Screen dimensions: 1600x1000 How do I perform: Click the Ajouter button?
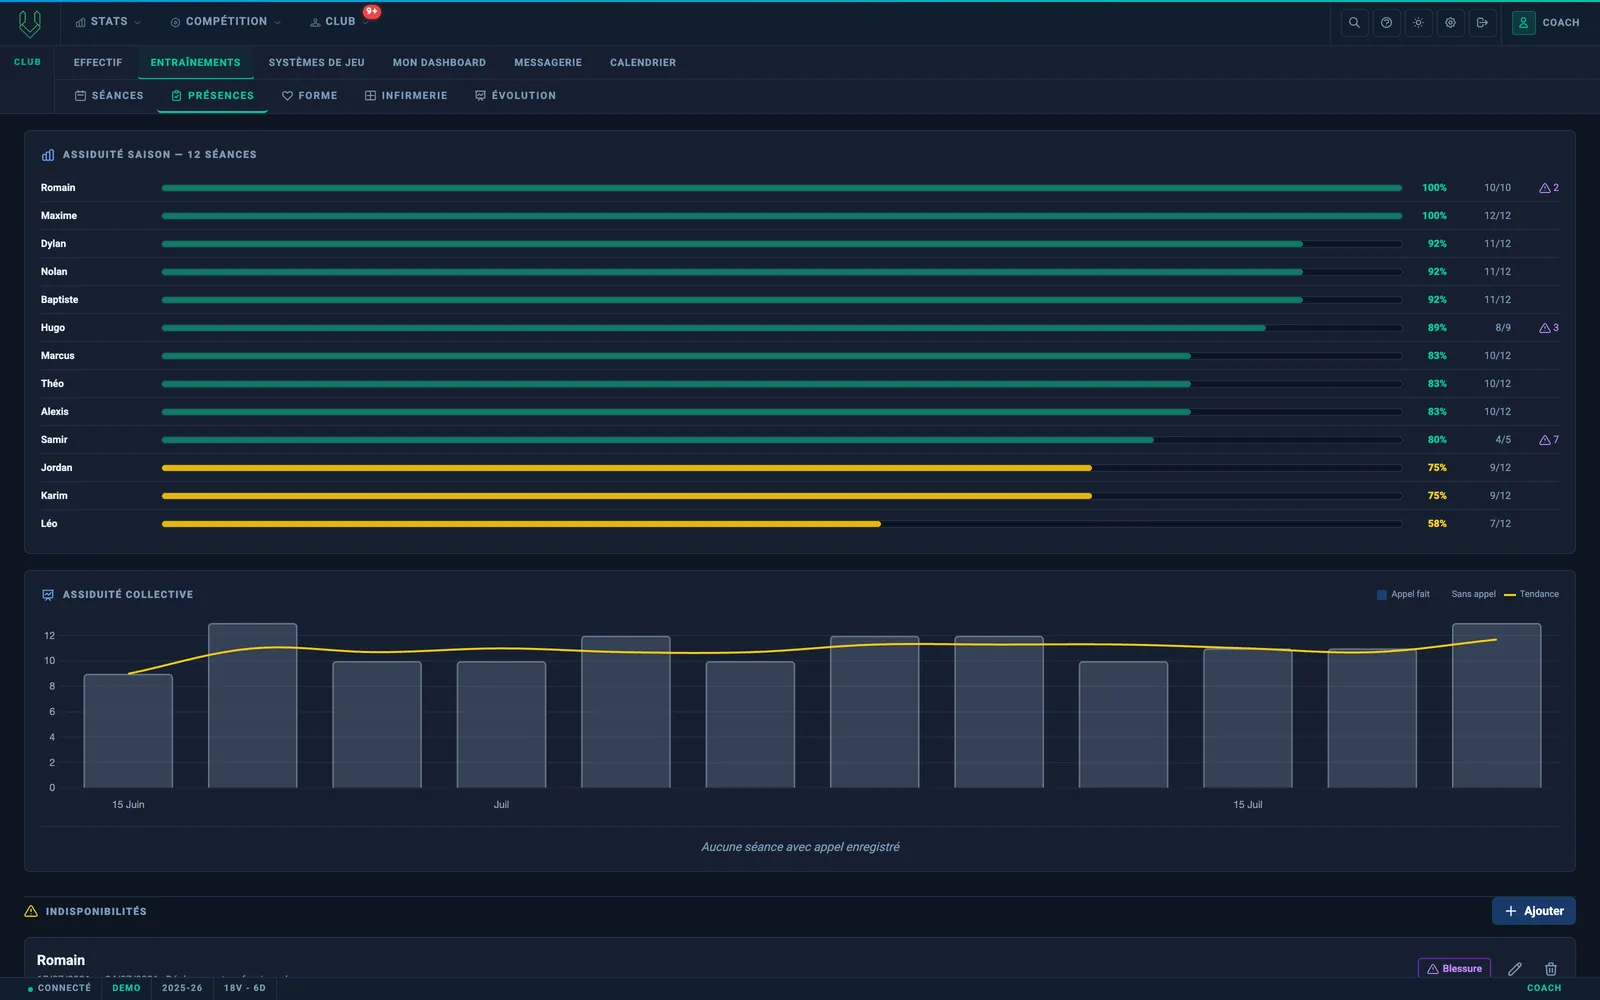pos(1534,911)
